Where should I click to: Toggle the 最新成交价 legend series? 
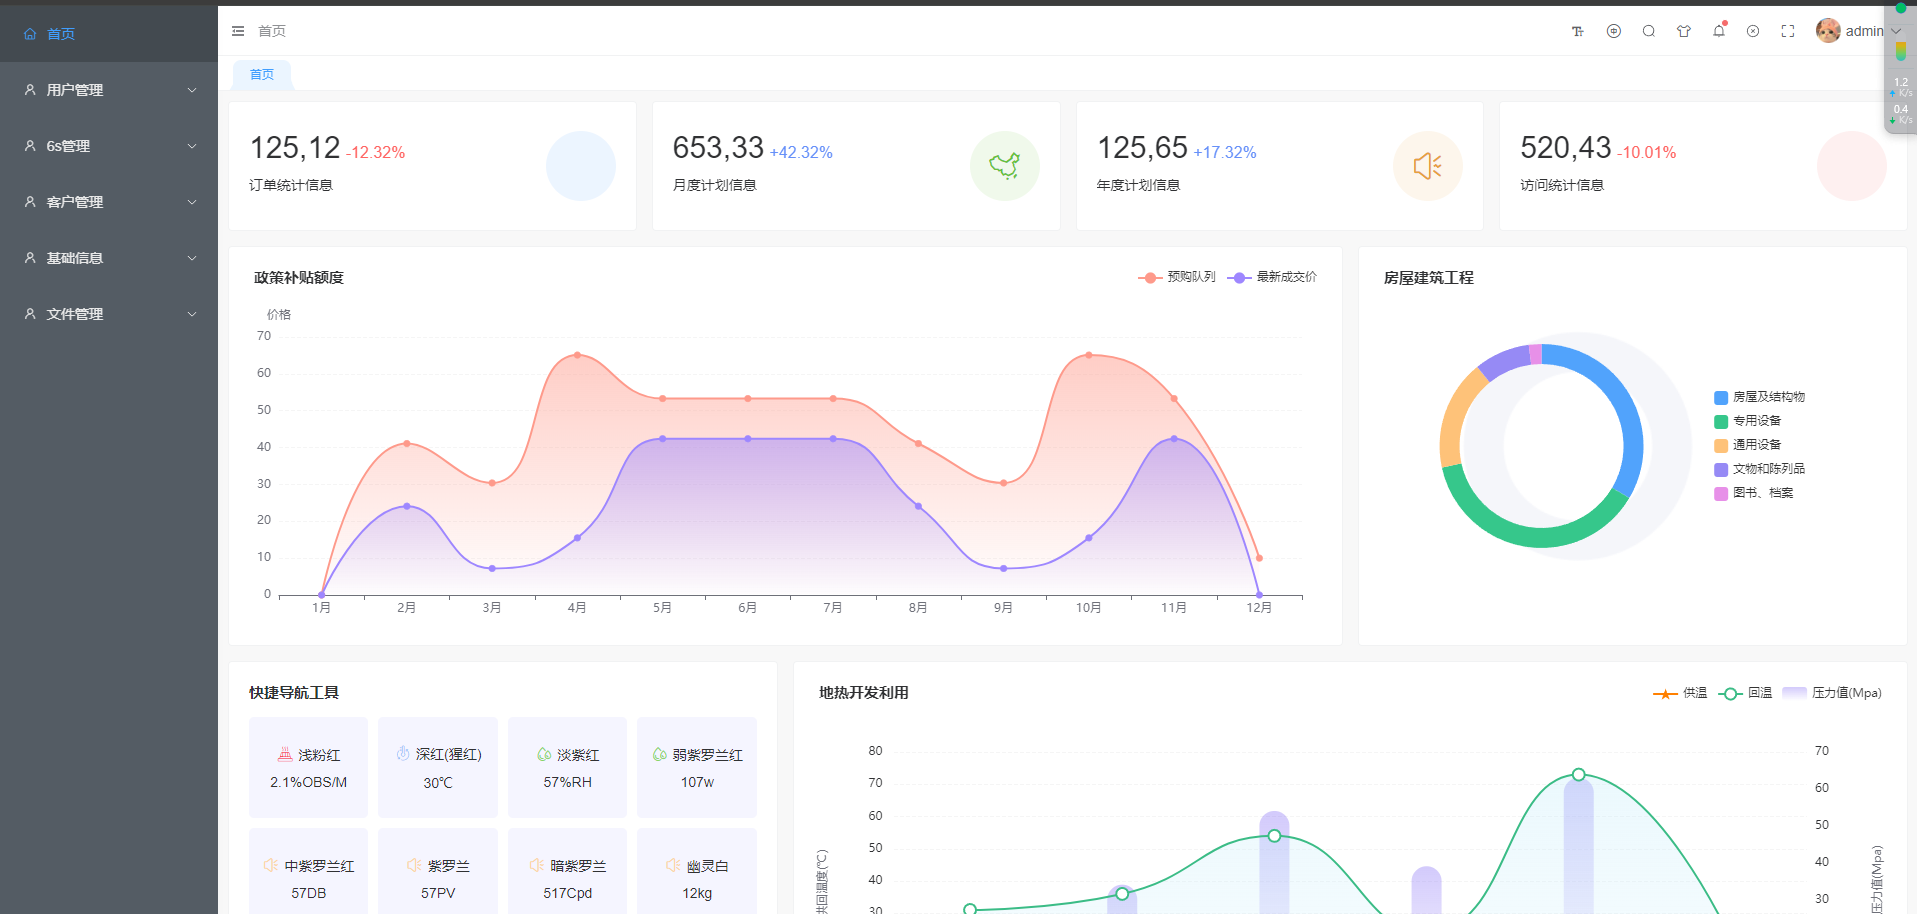click(1272, 277)
